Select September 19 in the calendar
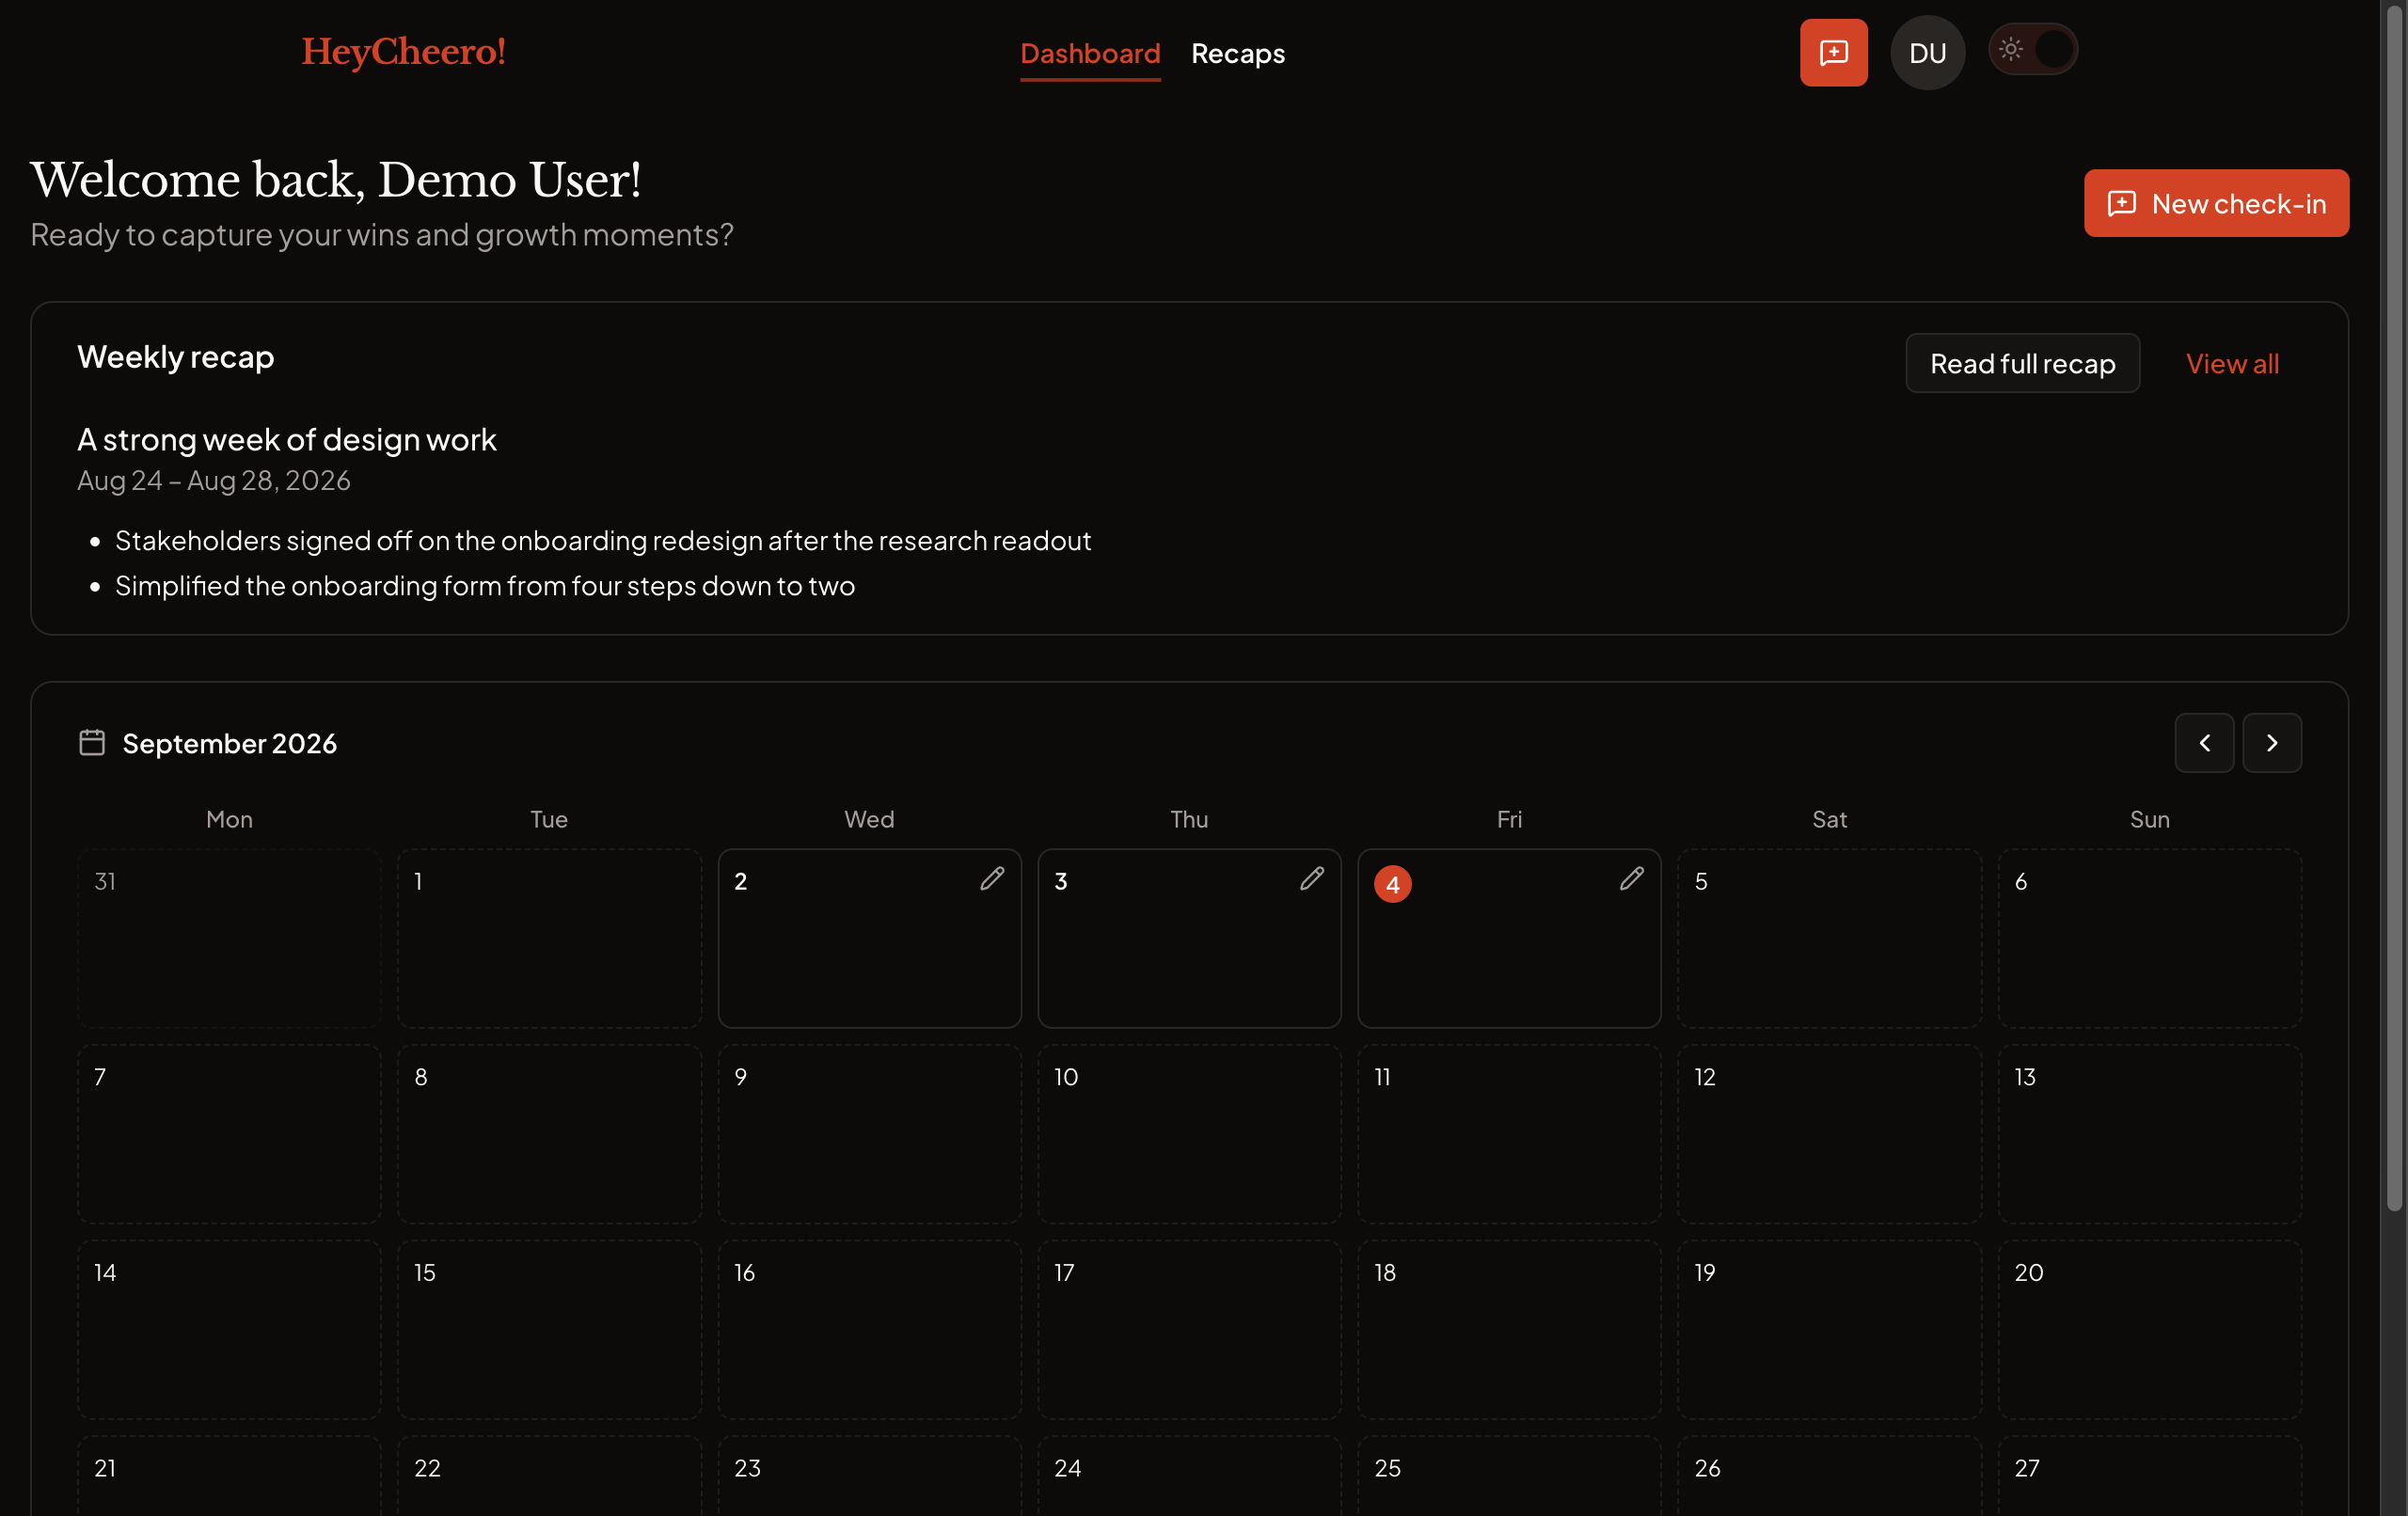The width and height of the screenshot is (2408, 1516). pos(1829,1330)
